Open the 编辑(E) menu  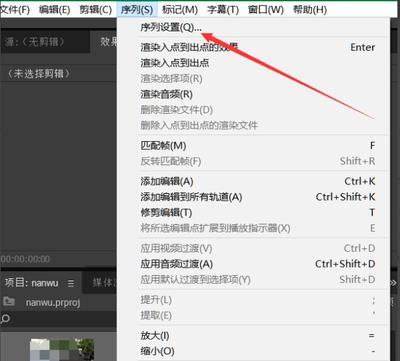(x=54, y=10)
